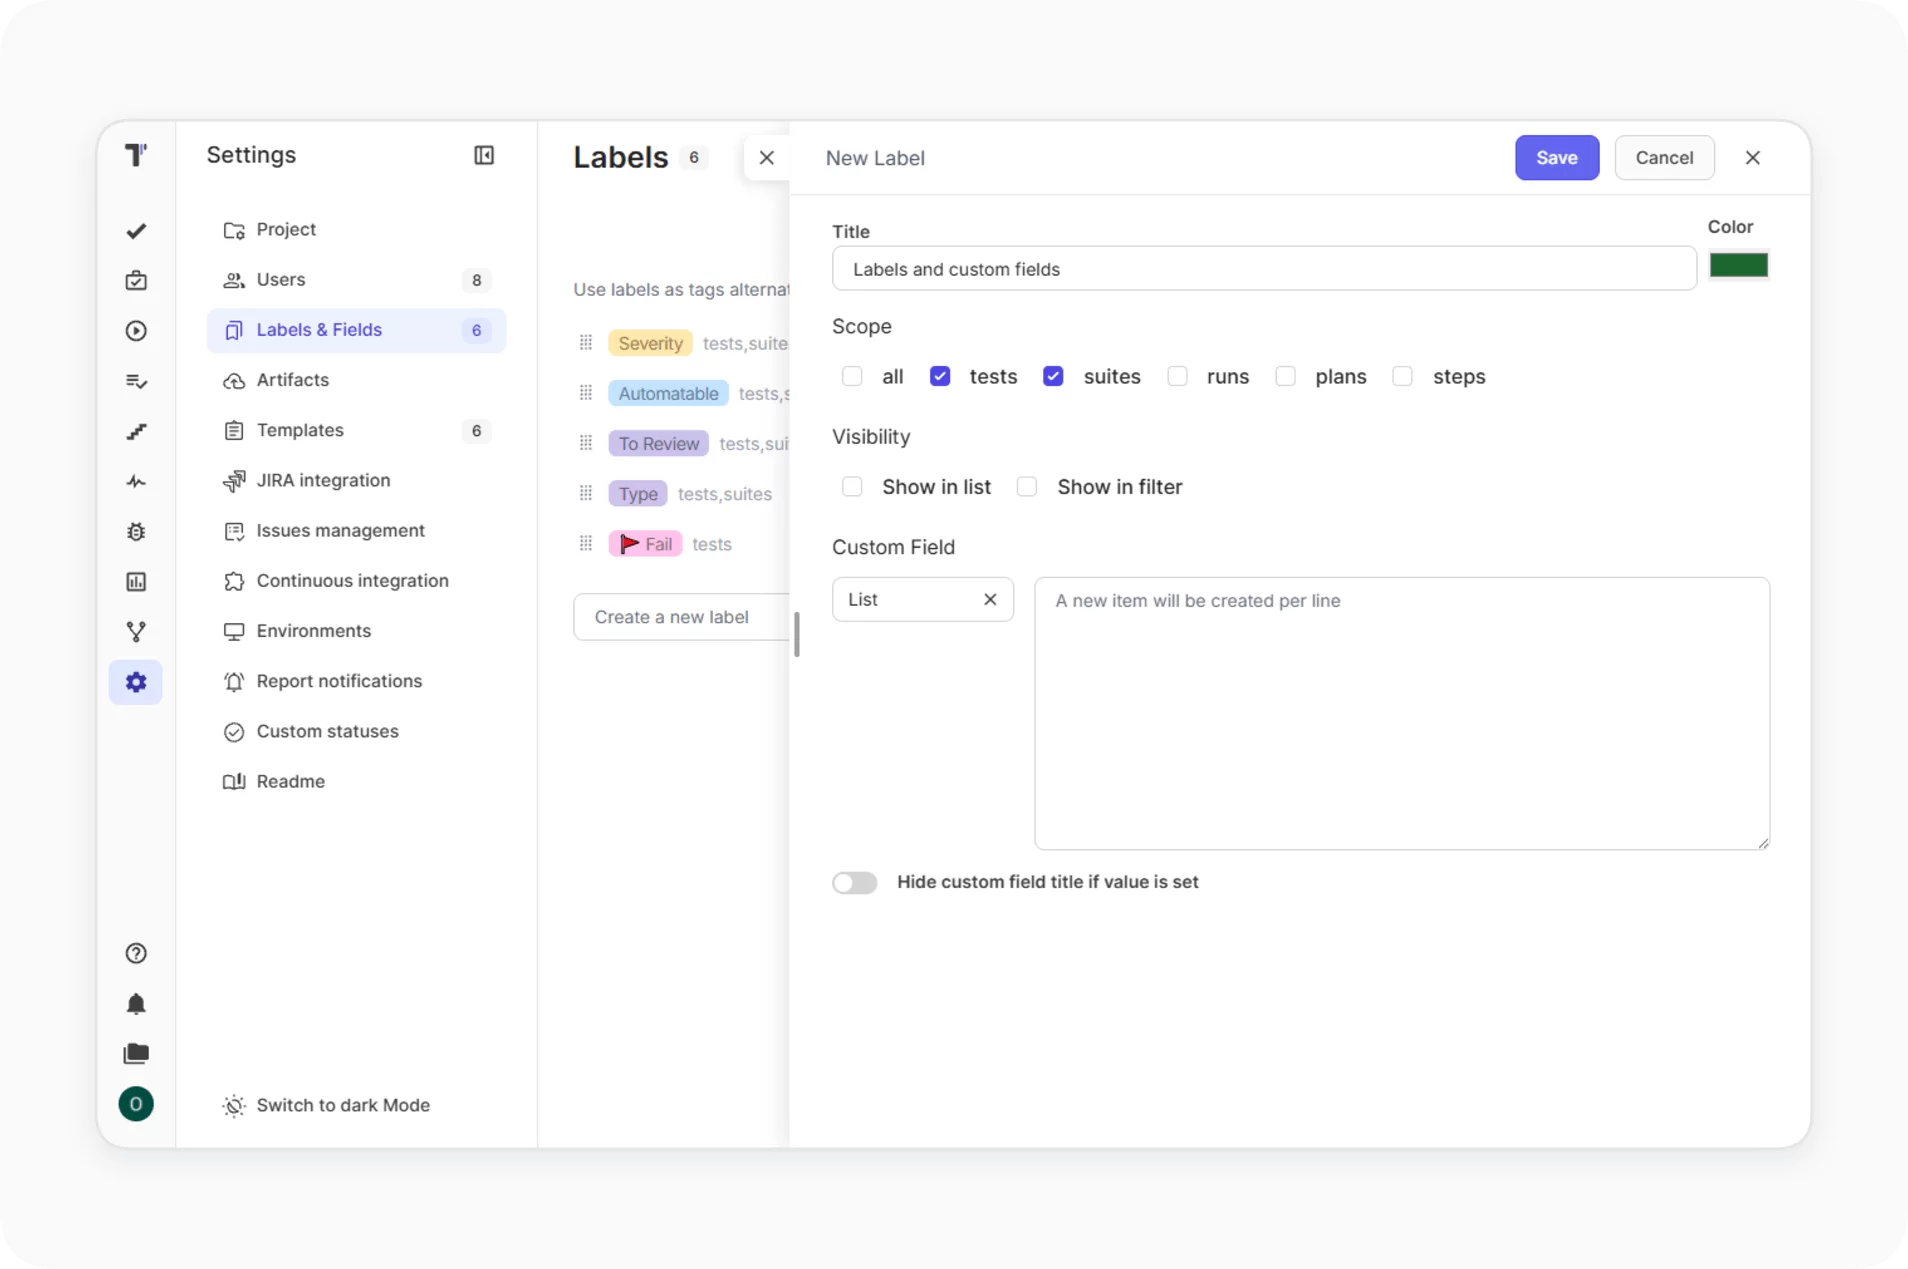This screenshot has width=1908, height=1269.
Task: Save the new label
Action: click(x=1557, y=158)
